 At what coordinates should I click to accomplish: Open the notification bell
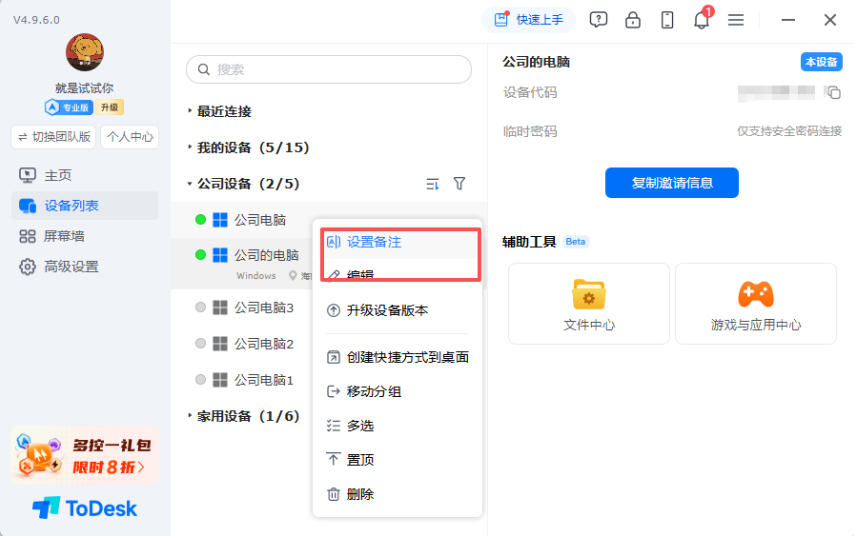coord(702,20)
